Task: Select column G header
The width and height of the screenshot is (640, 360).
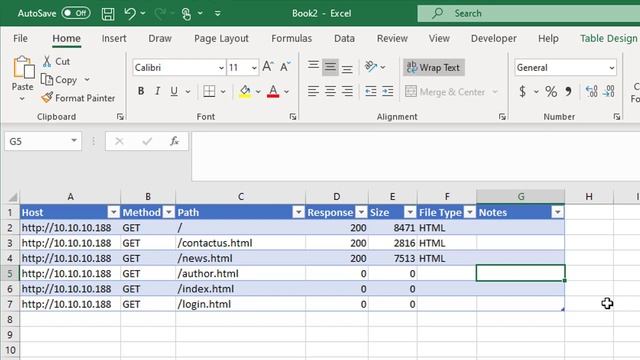Action: 520,197
